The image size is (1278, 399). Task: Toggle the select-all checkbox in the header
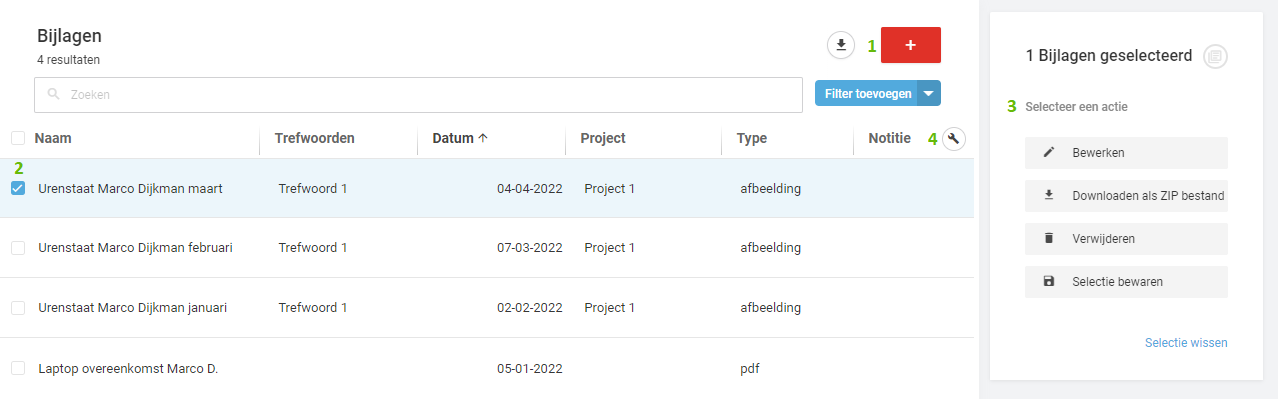(x=18, y=138)
